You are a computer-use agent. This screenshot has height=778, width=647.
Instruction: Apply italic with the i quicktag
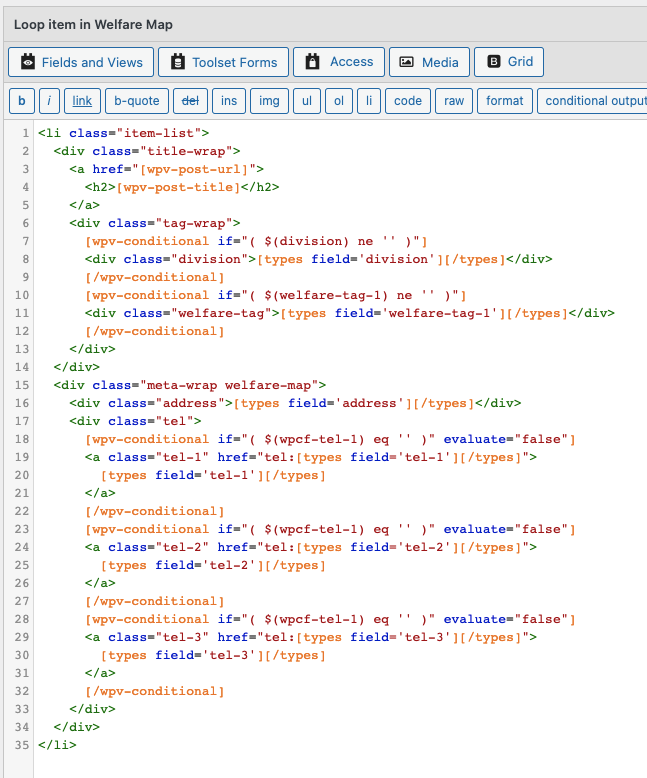(49, 101)
